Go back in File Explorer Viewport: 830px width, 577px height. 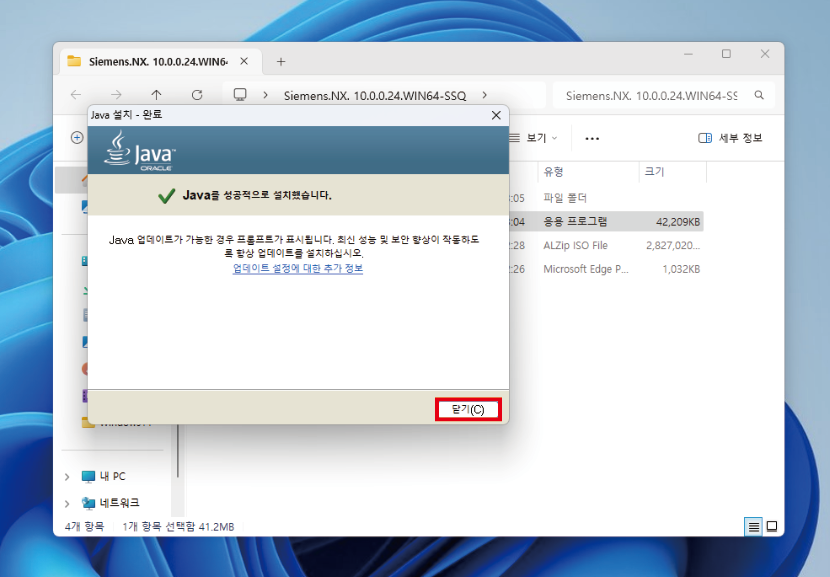pyautogui.click(x=76, y=95)
